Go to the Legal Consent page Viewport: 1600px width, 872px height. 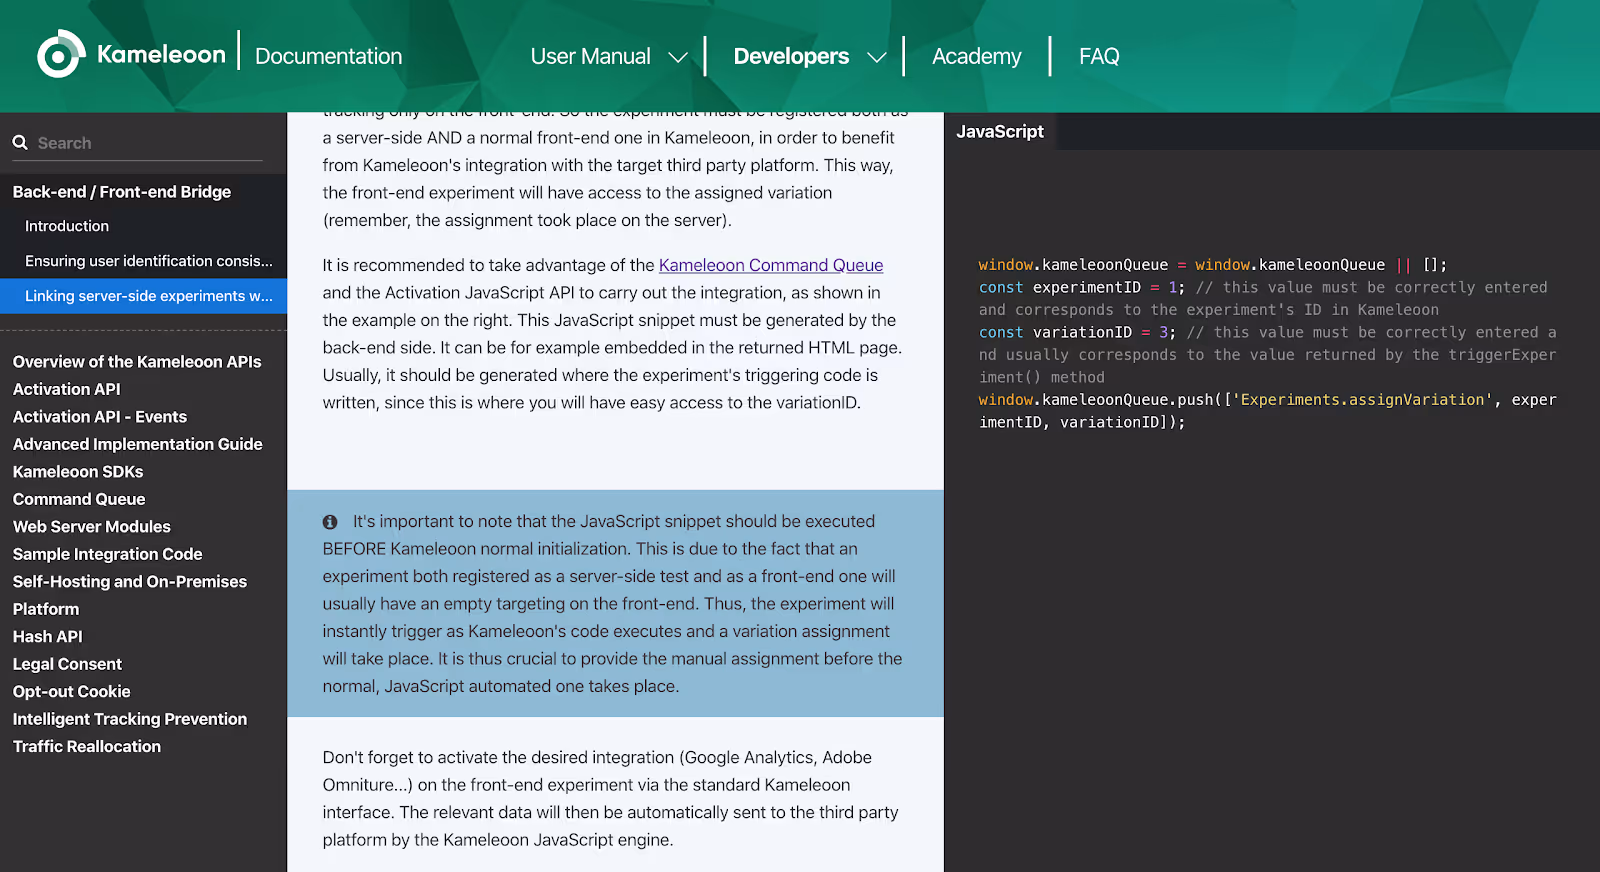(x=67, y=664)
